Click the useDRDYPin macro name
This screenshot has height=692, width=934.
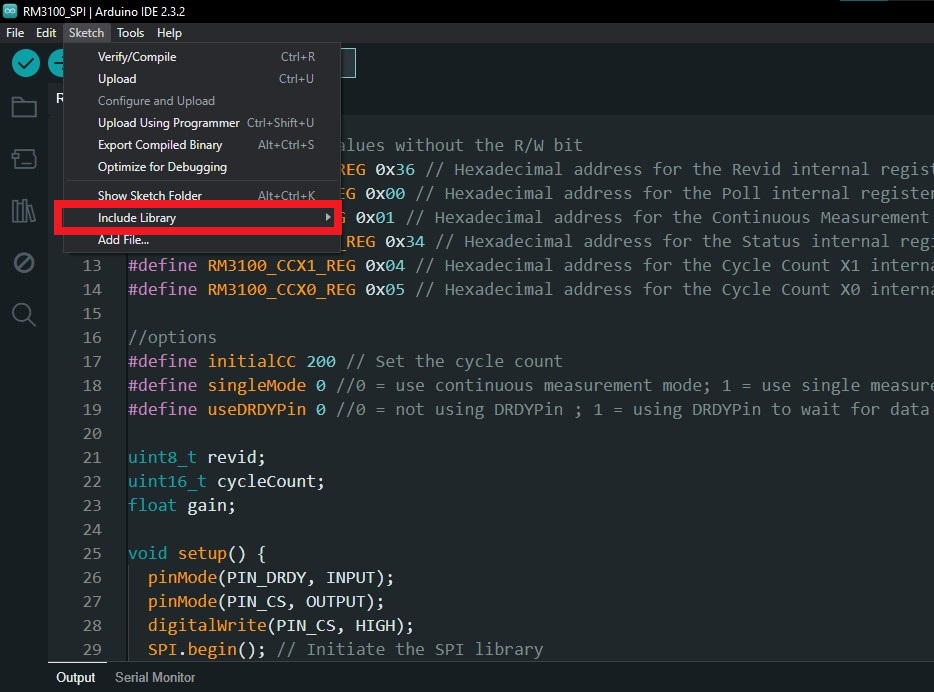(x=257, y=410)
